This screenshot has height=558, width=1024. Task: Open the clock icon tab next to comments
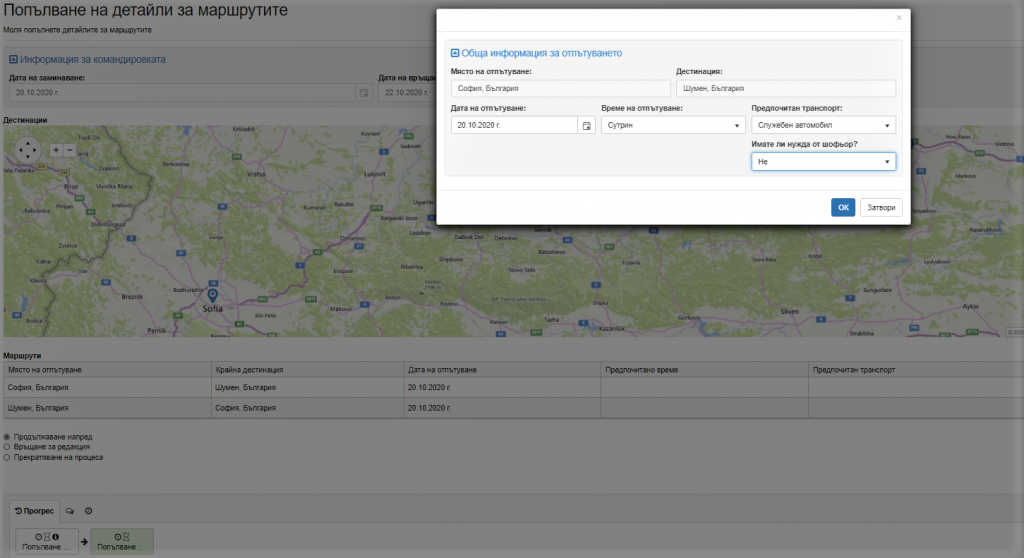(x=88, y=511)
